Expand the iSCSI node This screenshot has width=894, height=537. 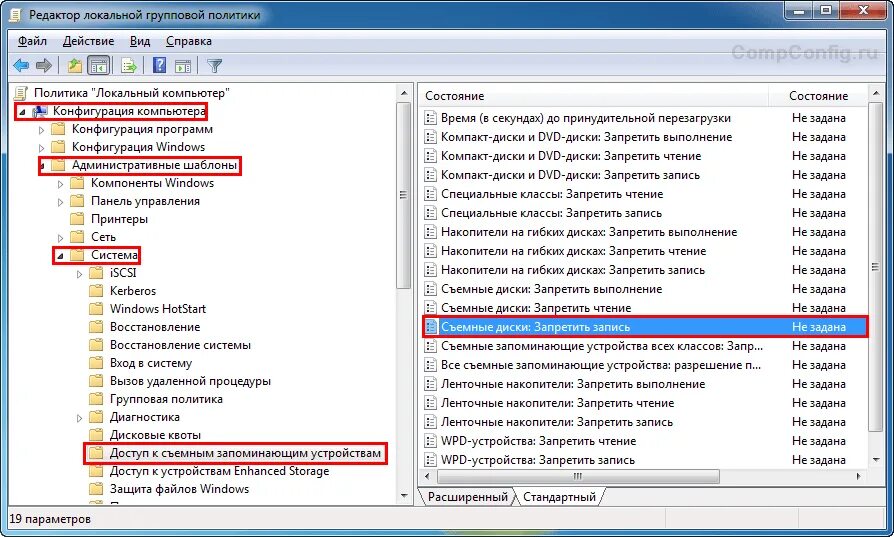79,274
